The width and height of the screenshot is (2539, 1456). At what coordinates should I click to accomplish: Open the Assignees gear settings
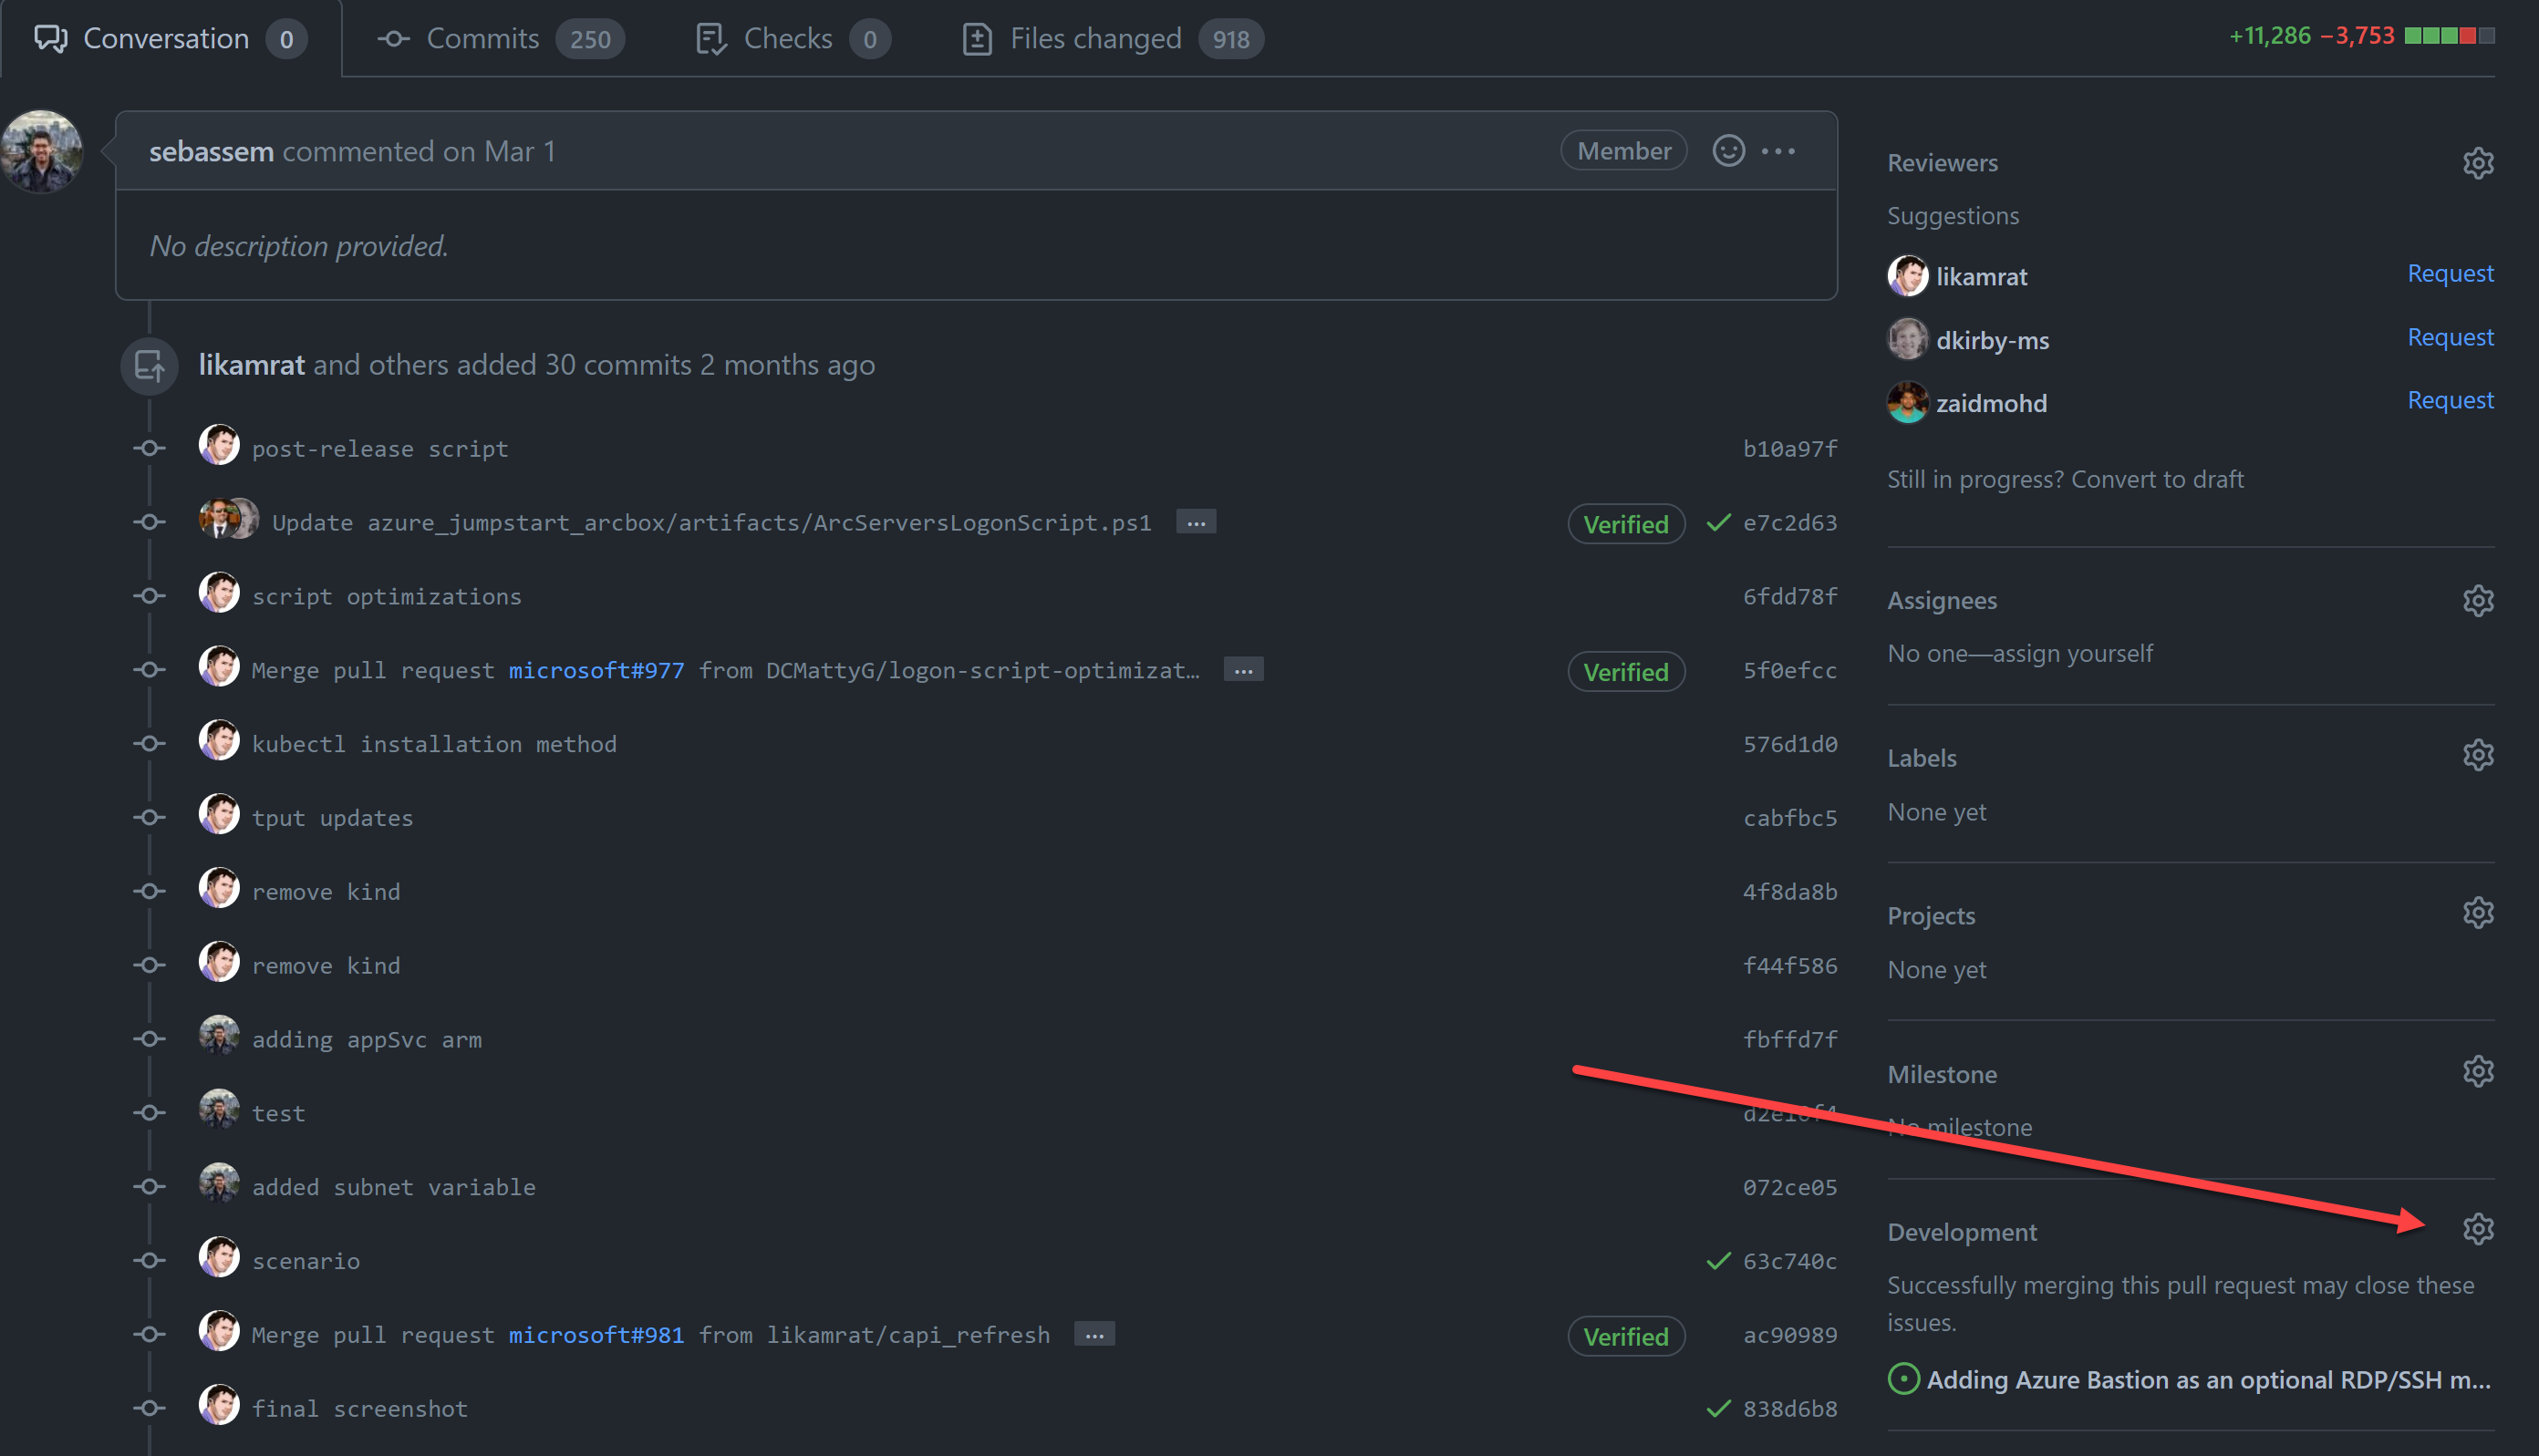(x=2477, y=601)
